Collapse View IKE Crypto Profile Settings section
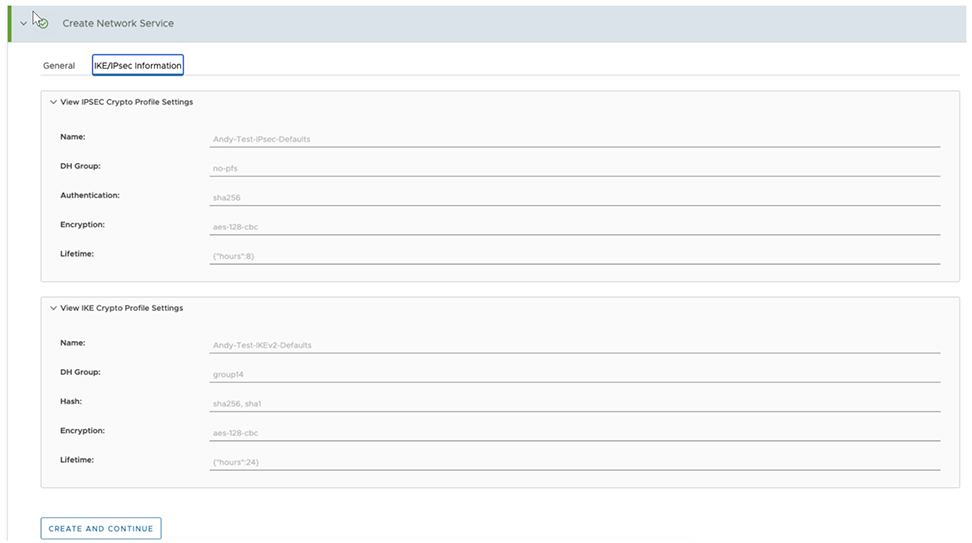 coord(54,308)
